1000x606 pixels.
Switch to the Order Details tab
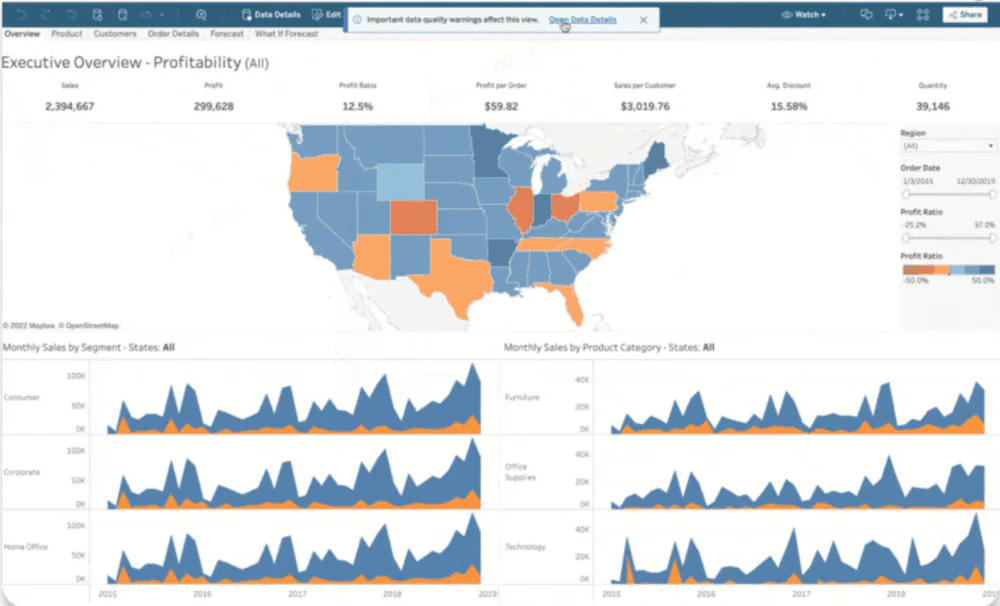tap(173, 34)
